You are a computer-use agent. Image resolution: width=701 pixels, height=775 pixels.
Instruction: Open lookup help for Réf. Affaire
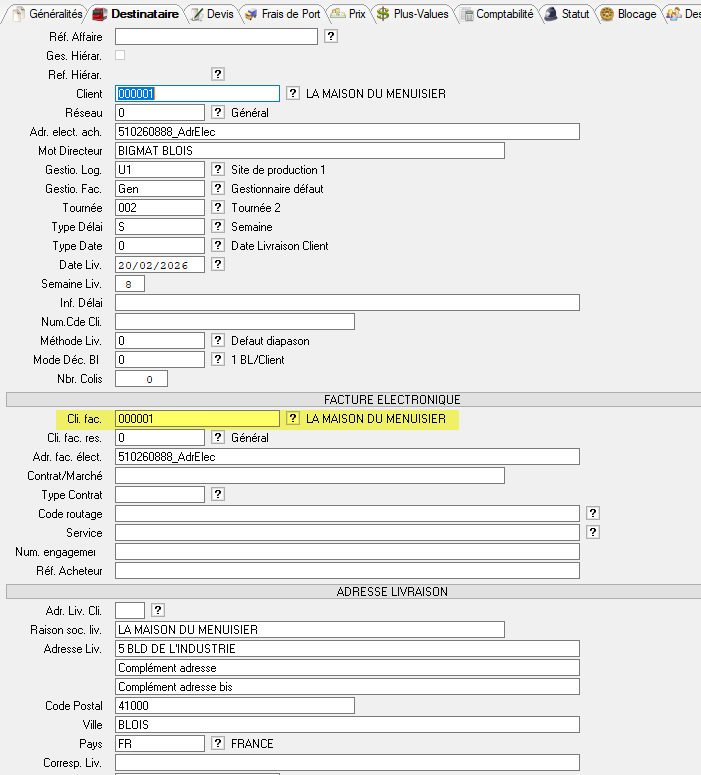click(x=331, y=36)
